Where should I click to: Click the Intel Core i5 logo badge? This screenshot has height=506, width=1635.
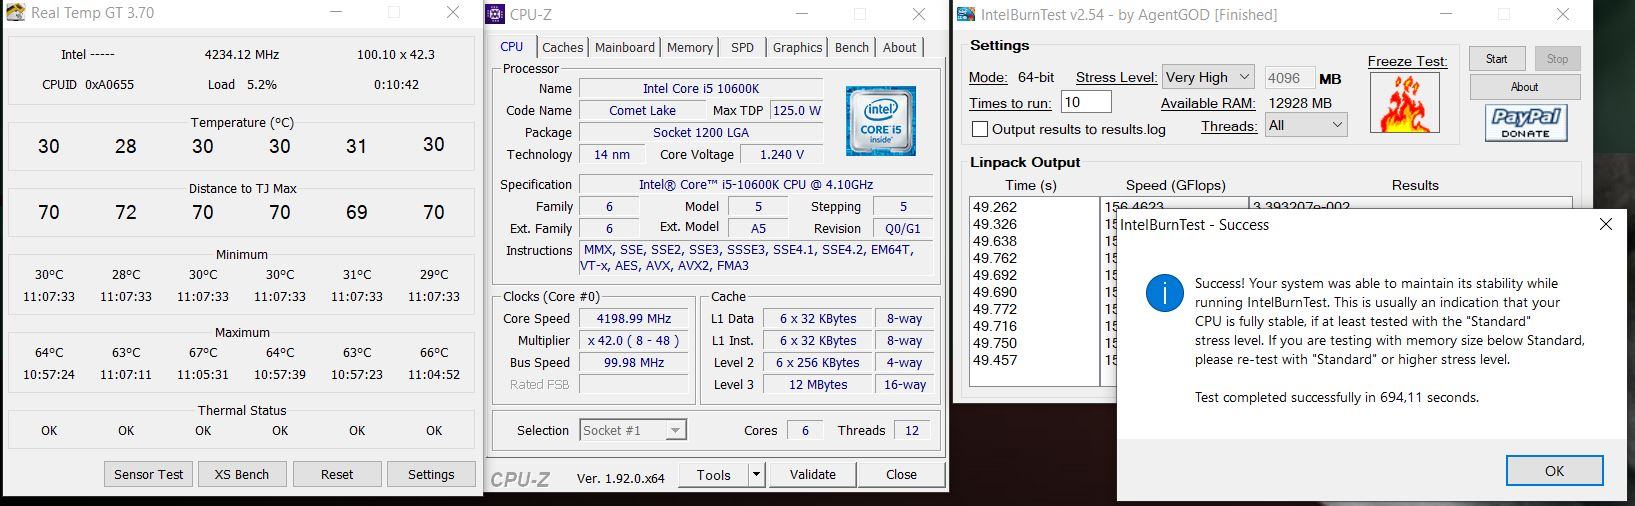(880, 121)
